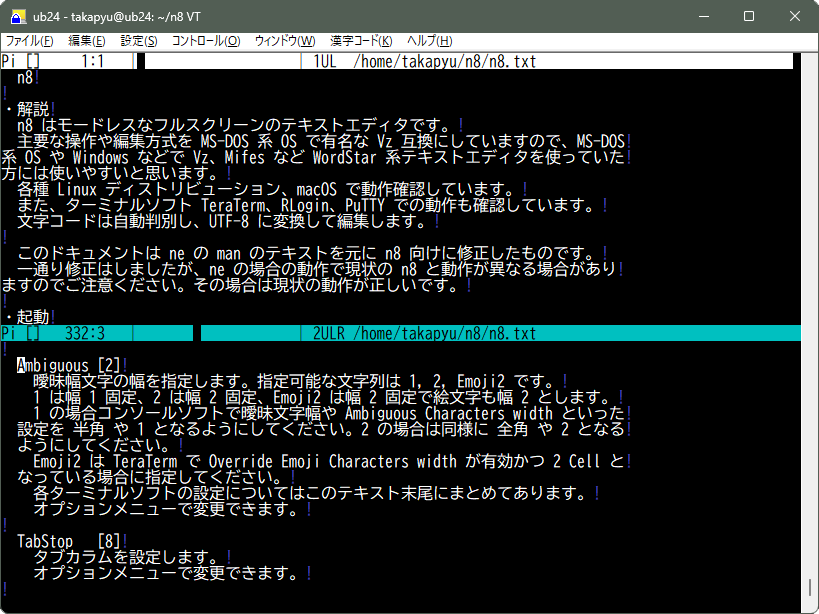Click the line mentioning Ambiguous Characters width
819x614 pixels.
click(332, 414)
